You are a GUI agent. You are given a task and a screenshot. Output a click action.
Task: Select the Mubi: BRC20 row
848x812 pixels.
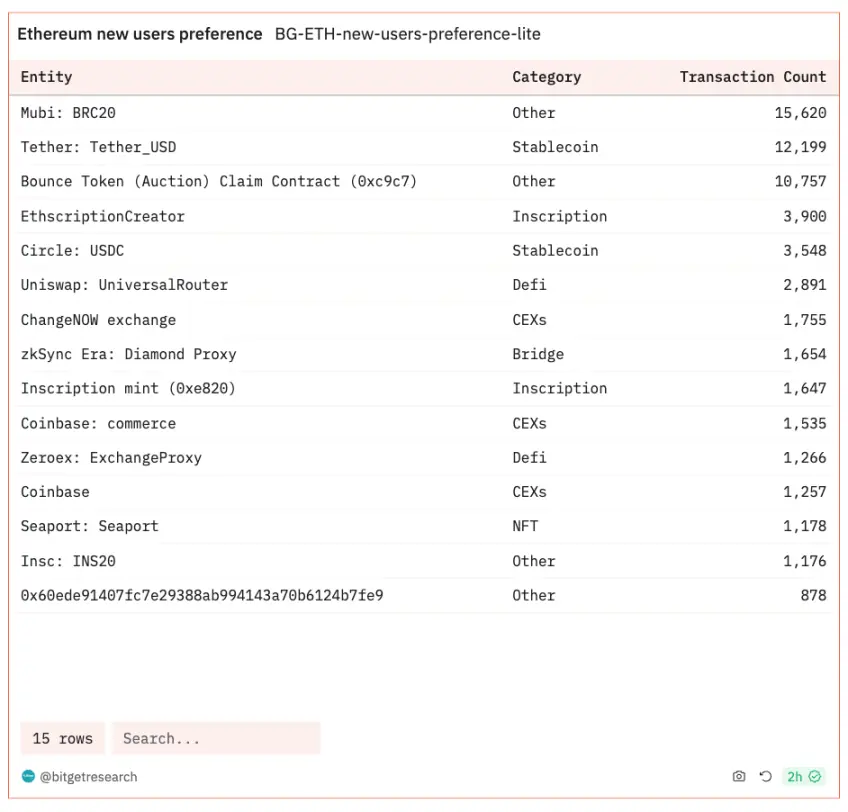[68, 113]
